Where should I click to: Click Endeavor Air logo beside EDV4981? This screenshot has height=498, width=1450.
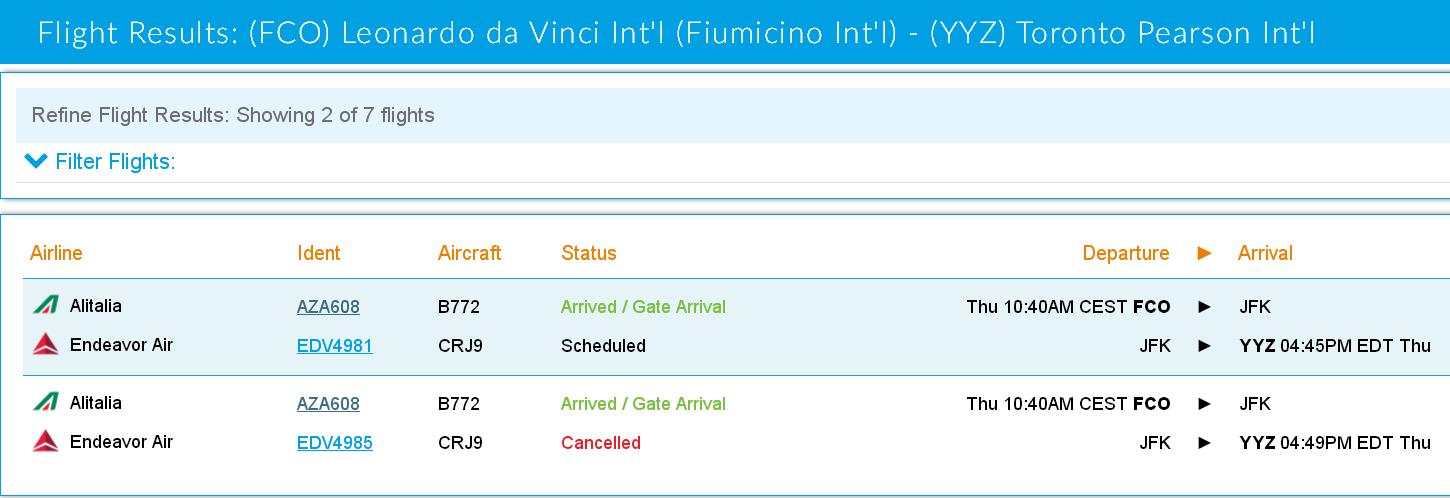[x=45, y=345]
